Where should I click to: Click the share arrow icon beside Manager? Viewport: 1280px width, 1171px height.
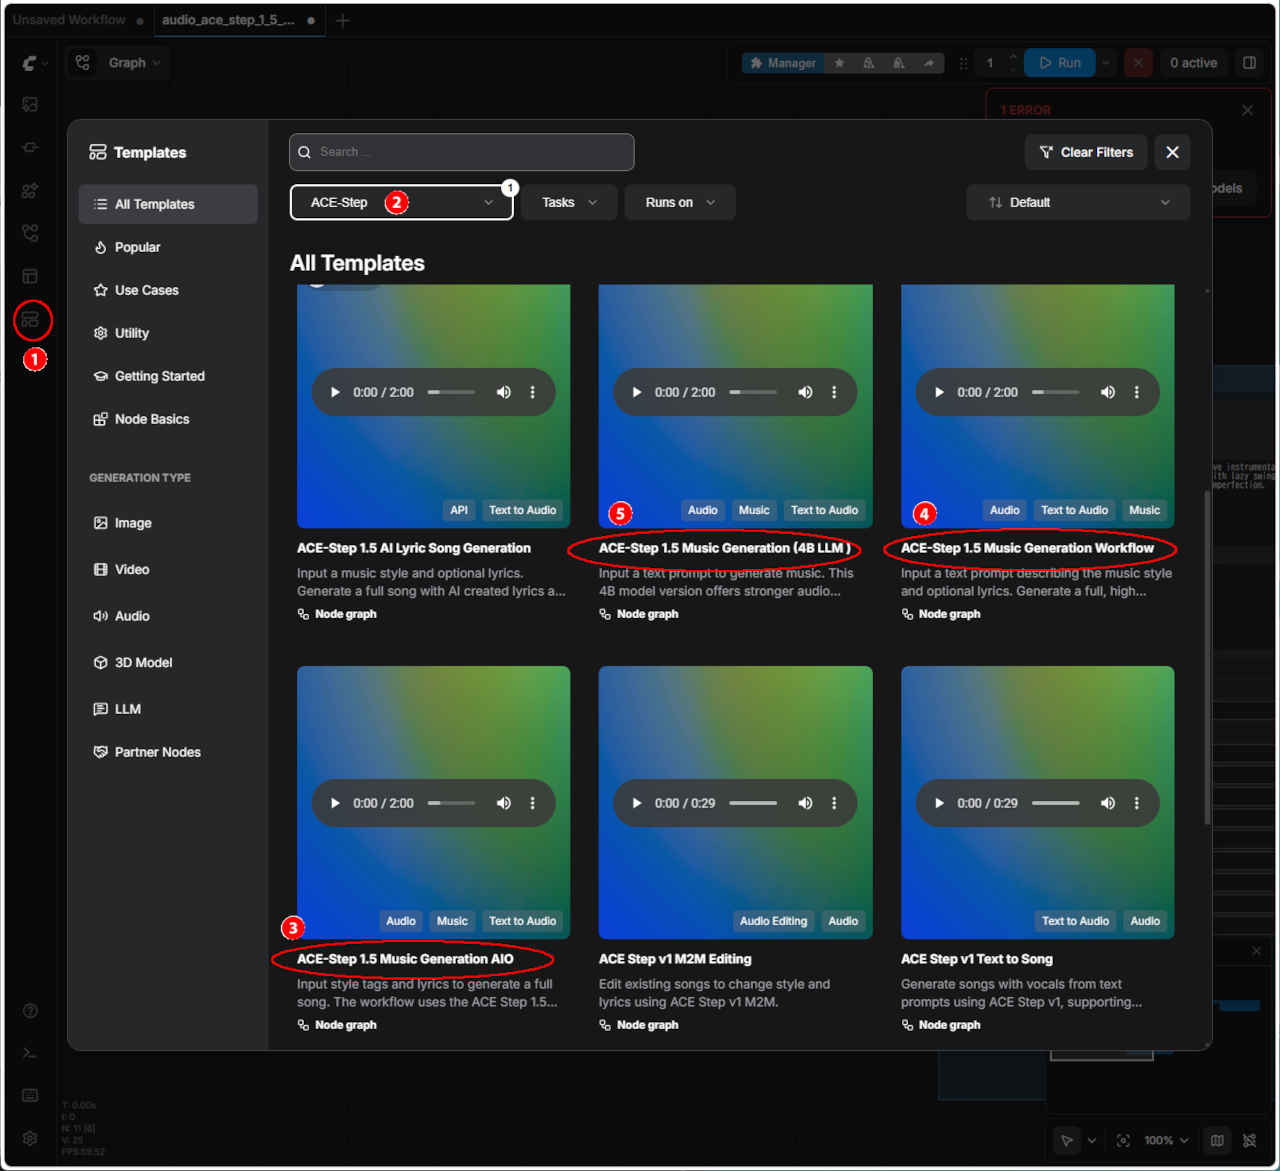(929, 63)
